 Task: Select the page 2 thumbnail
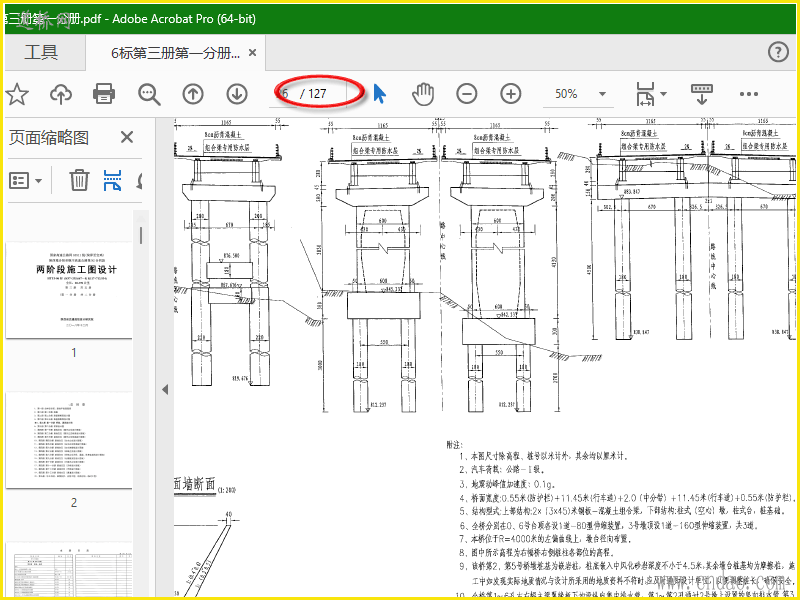[69, 440]
